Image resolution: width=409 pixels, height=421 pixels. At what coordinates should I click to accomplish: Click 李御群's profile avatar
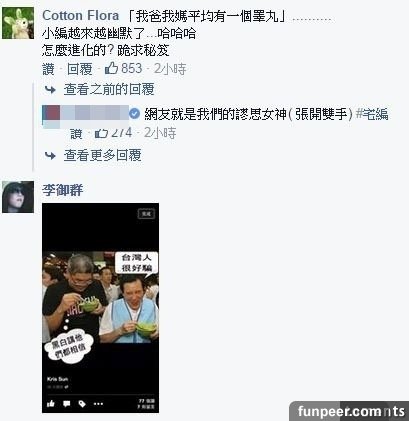click(x=18, y=197)
